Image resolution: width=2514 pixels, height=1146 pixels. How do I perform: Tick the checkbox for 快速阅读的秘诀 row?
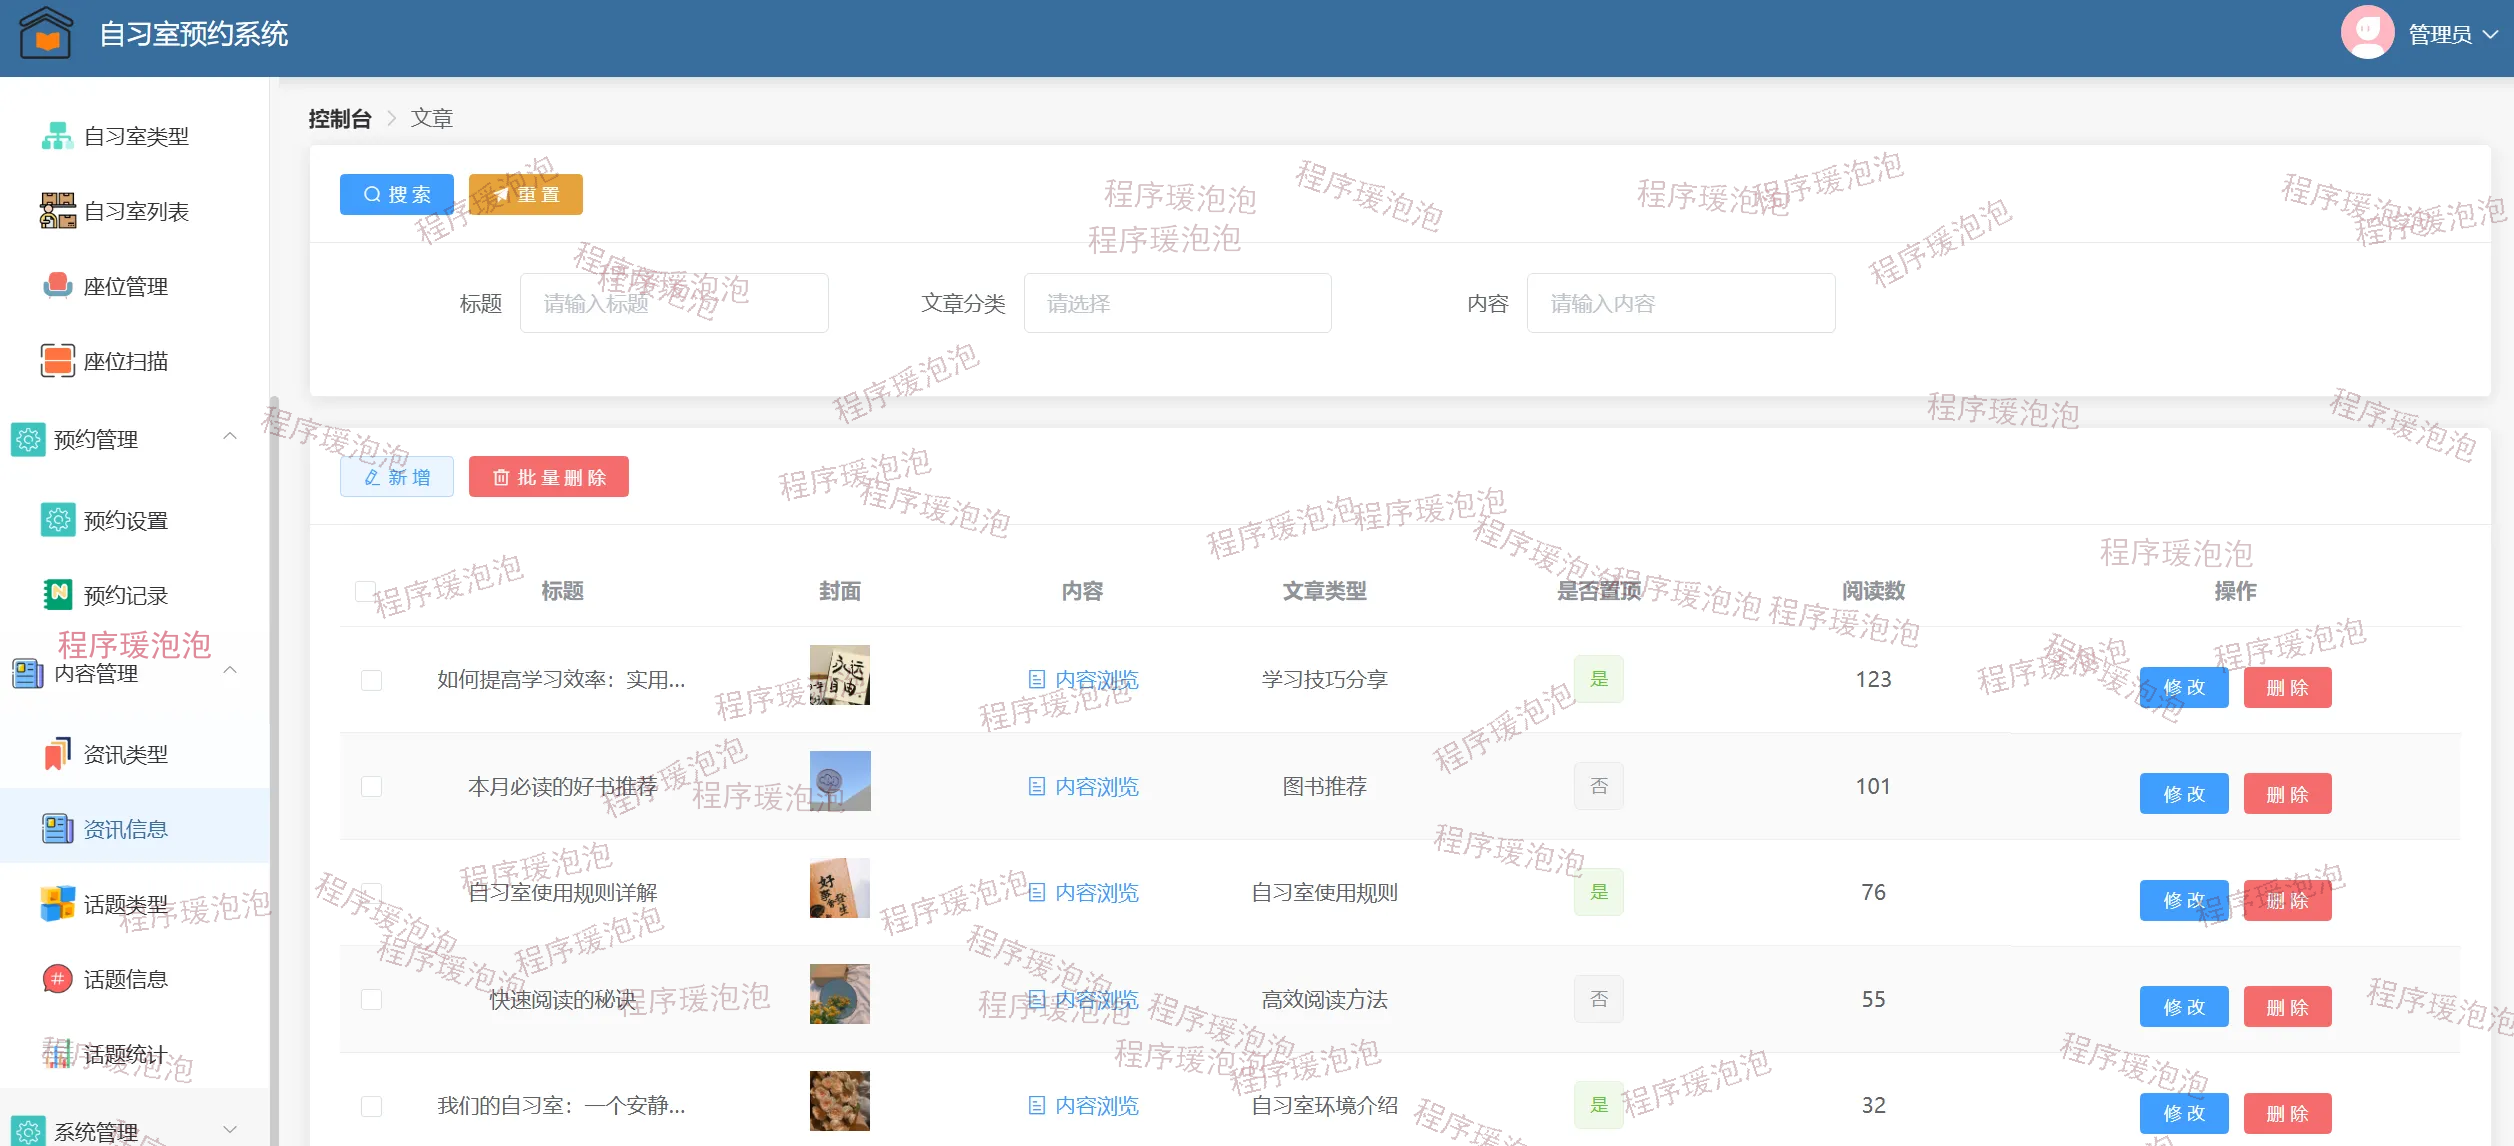coord(371,1000)
